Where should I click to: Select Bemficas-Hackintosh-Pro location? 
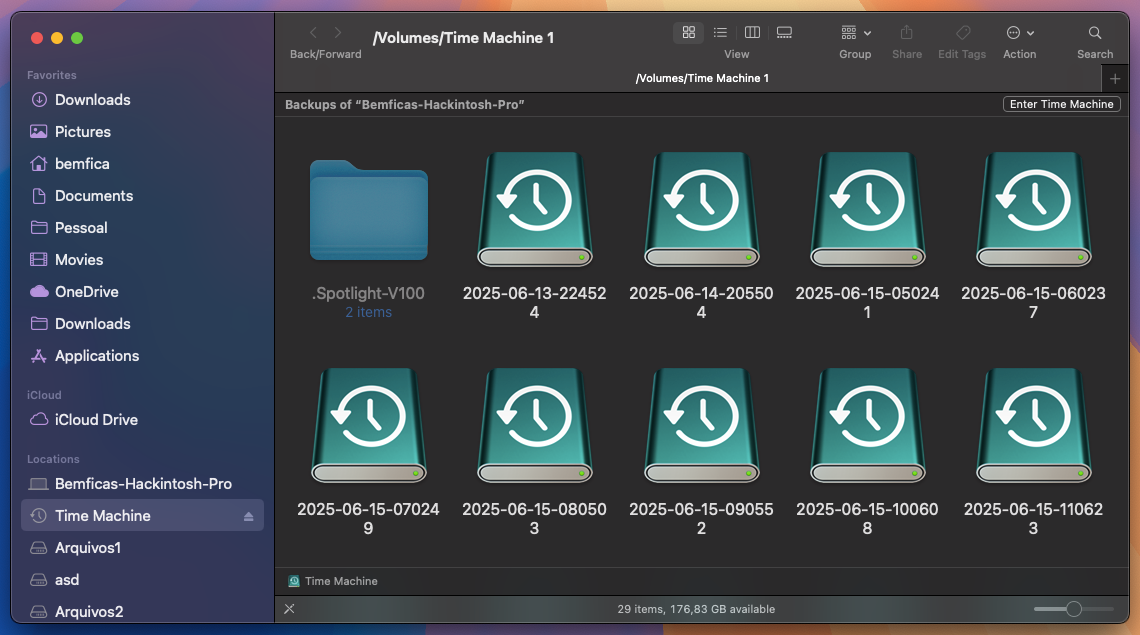(x=142, y=484)
